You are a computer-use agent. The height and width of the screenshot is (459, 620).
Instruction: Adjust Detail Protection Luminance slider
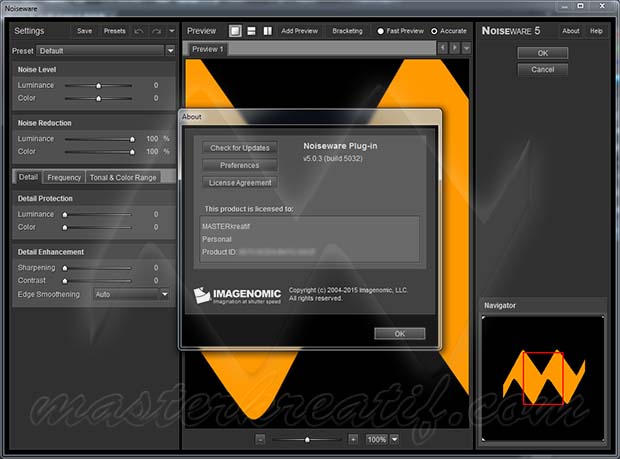click(65, 215)
